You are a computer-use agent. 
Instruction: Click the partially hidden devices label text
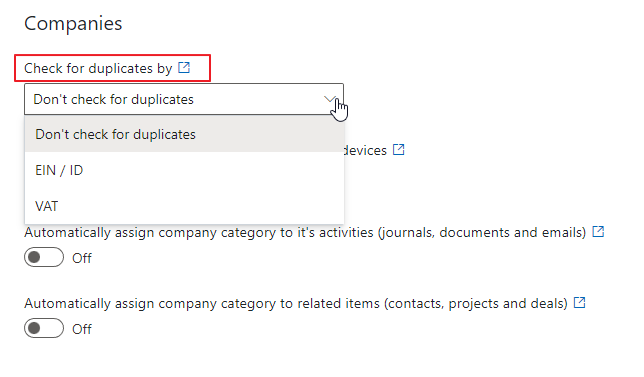coord(366,150)
